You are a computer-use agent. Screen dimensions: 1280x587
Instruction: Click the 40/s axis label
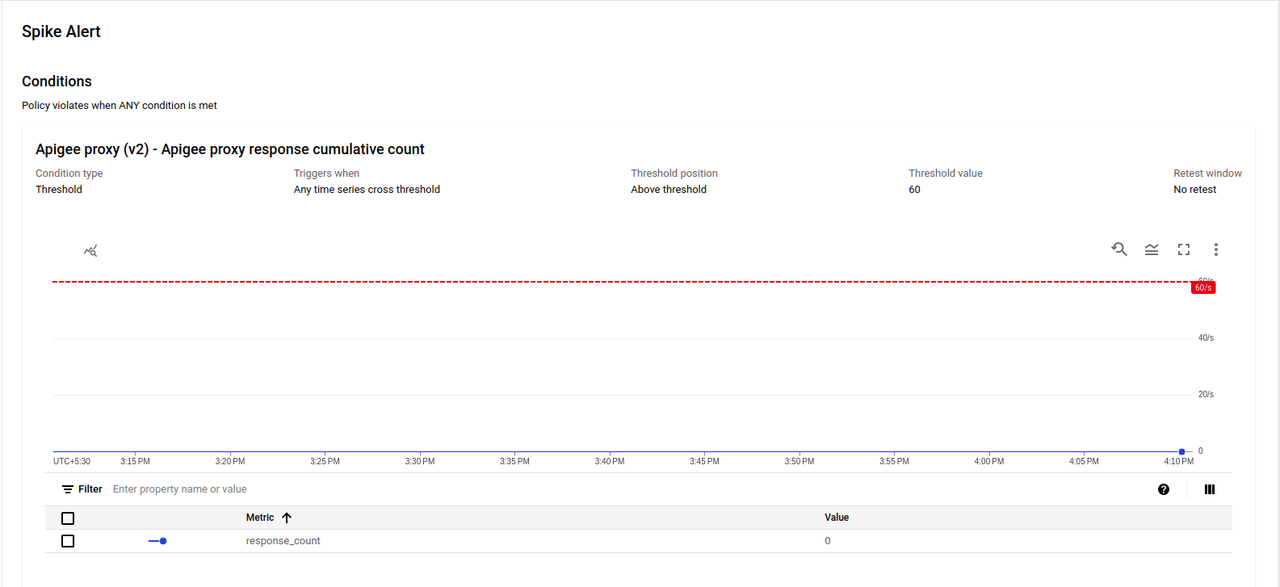1206,338
